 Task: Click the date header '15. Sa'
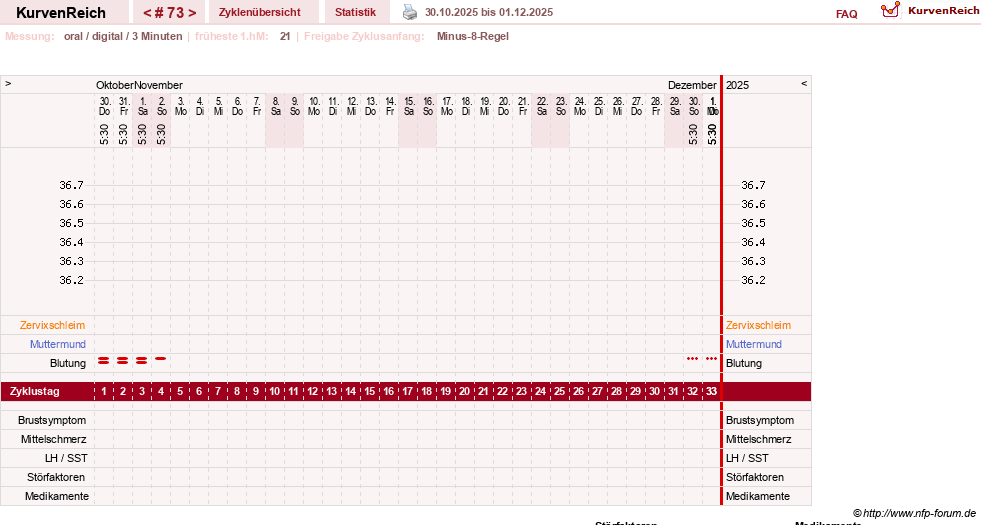point(409,106)
